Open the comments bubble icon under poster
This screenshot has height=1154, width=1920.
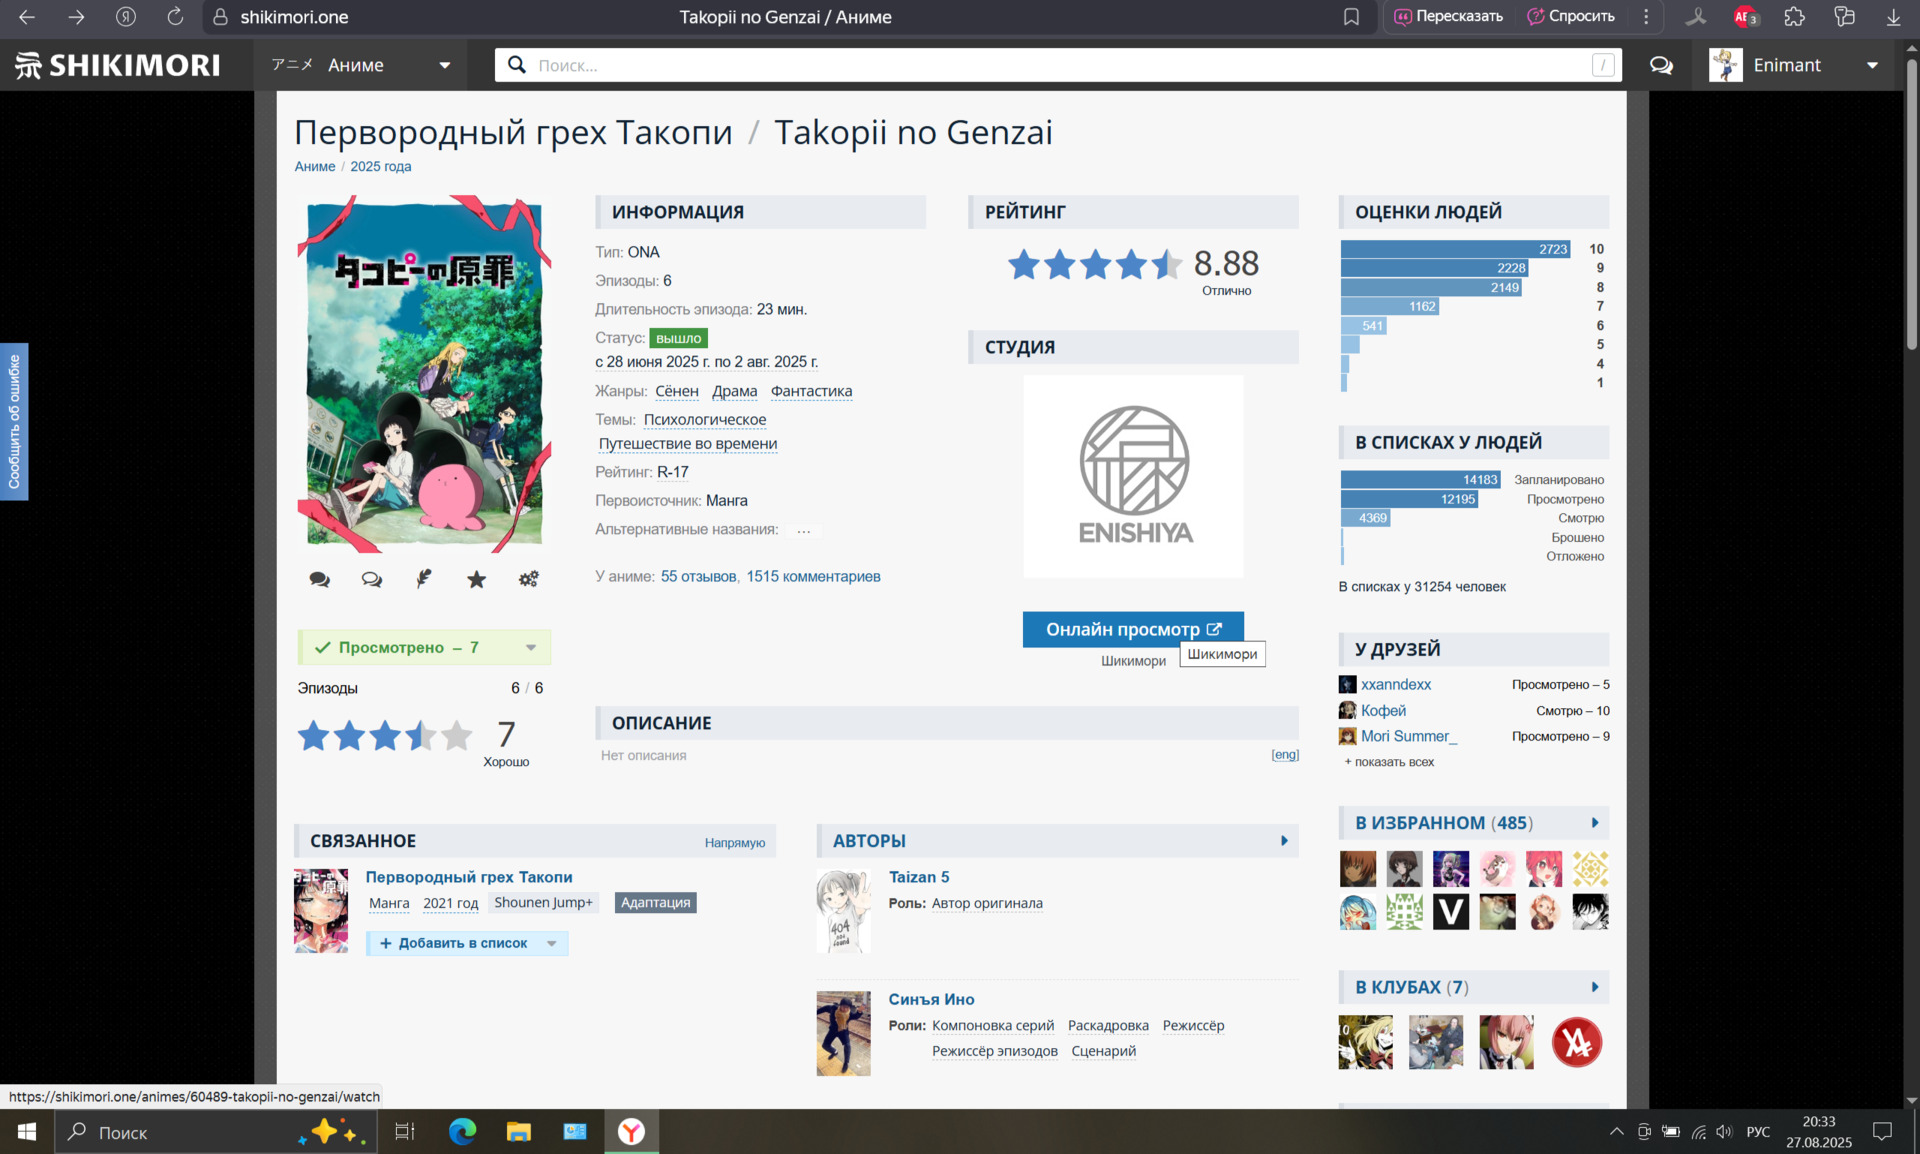click(320, 579)
